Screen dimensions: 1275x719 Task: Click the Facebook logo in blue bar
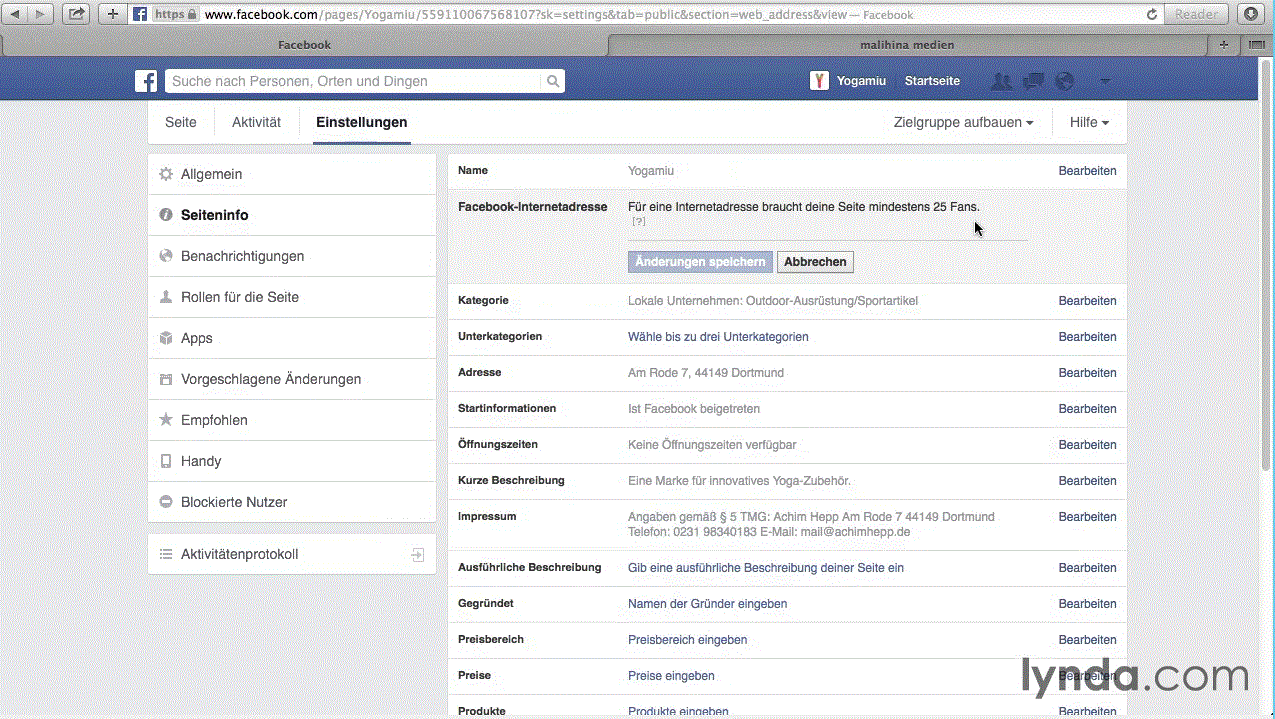tap(146, 81)
